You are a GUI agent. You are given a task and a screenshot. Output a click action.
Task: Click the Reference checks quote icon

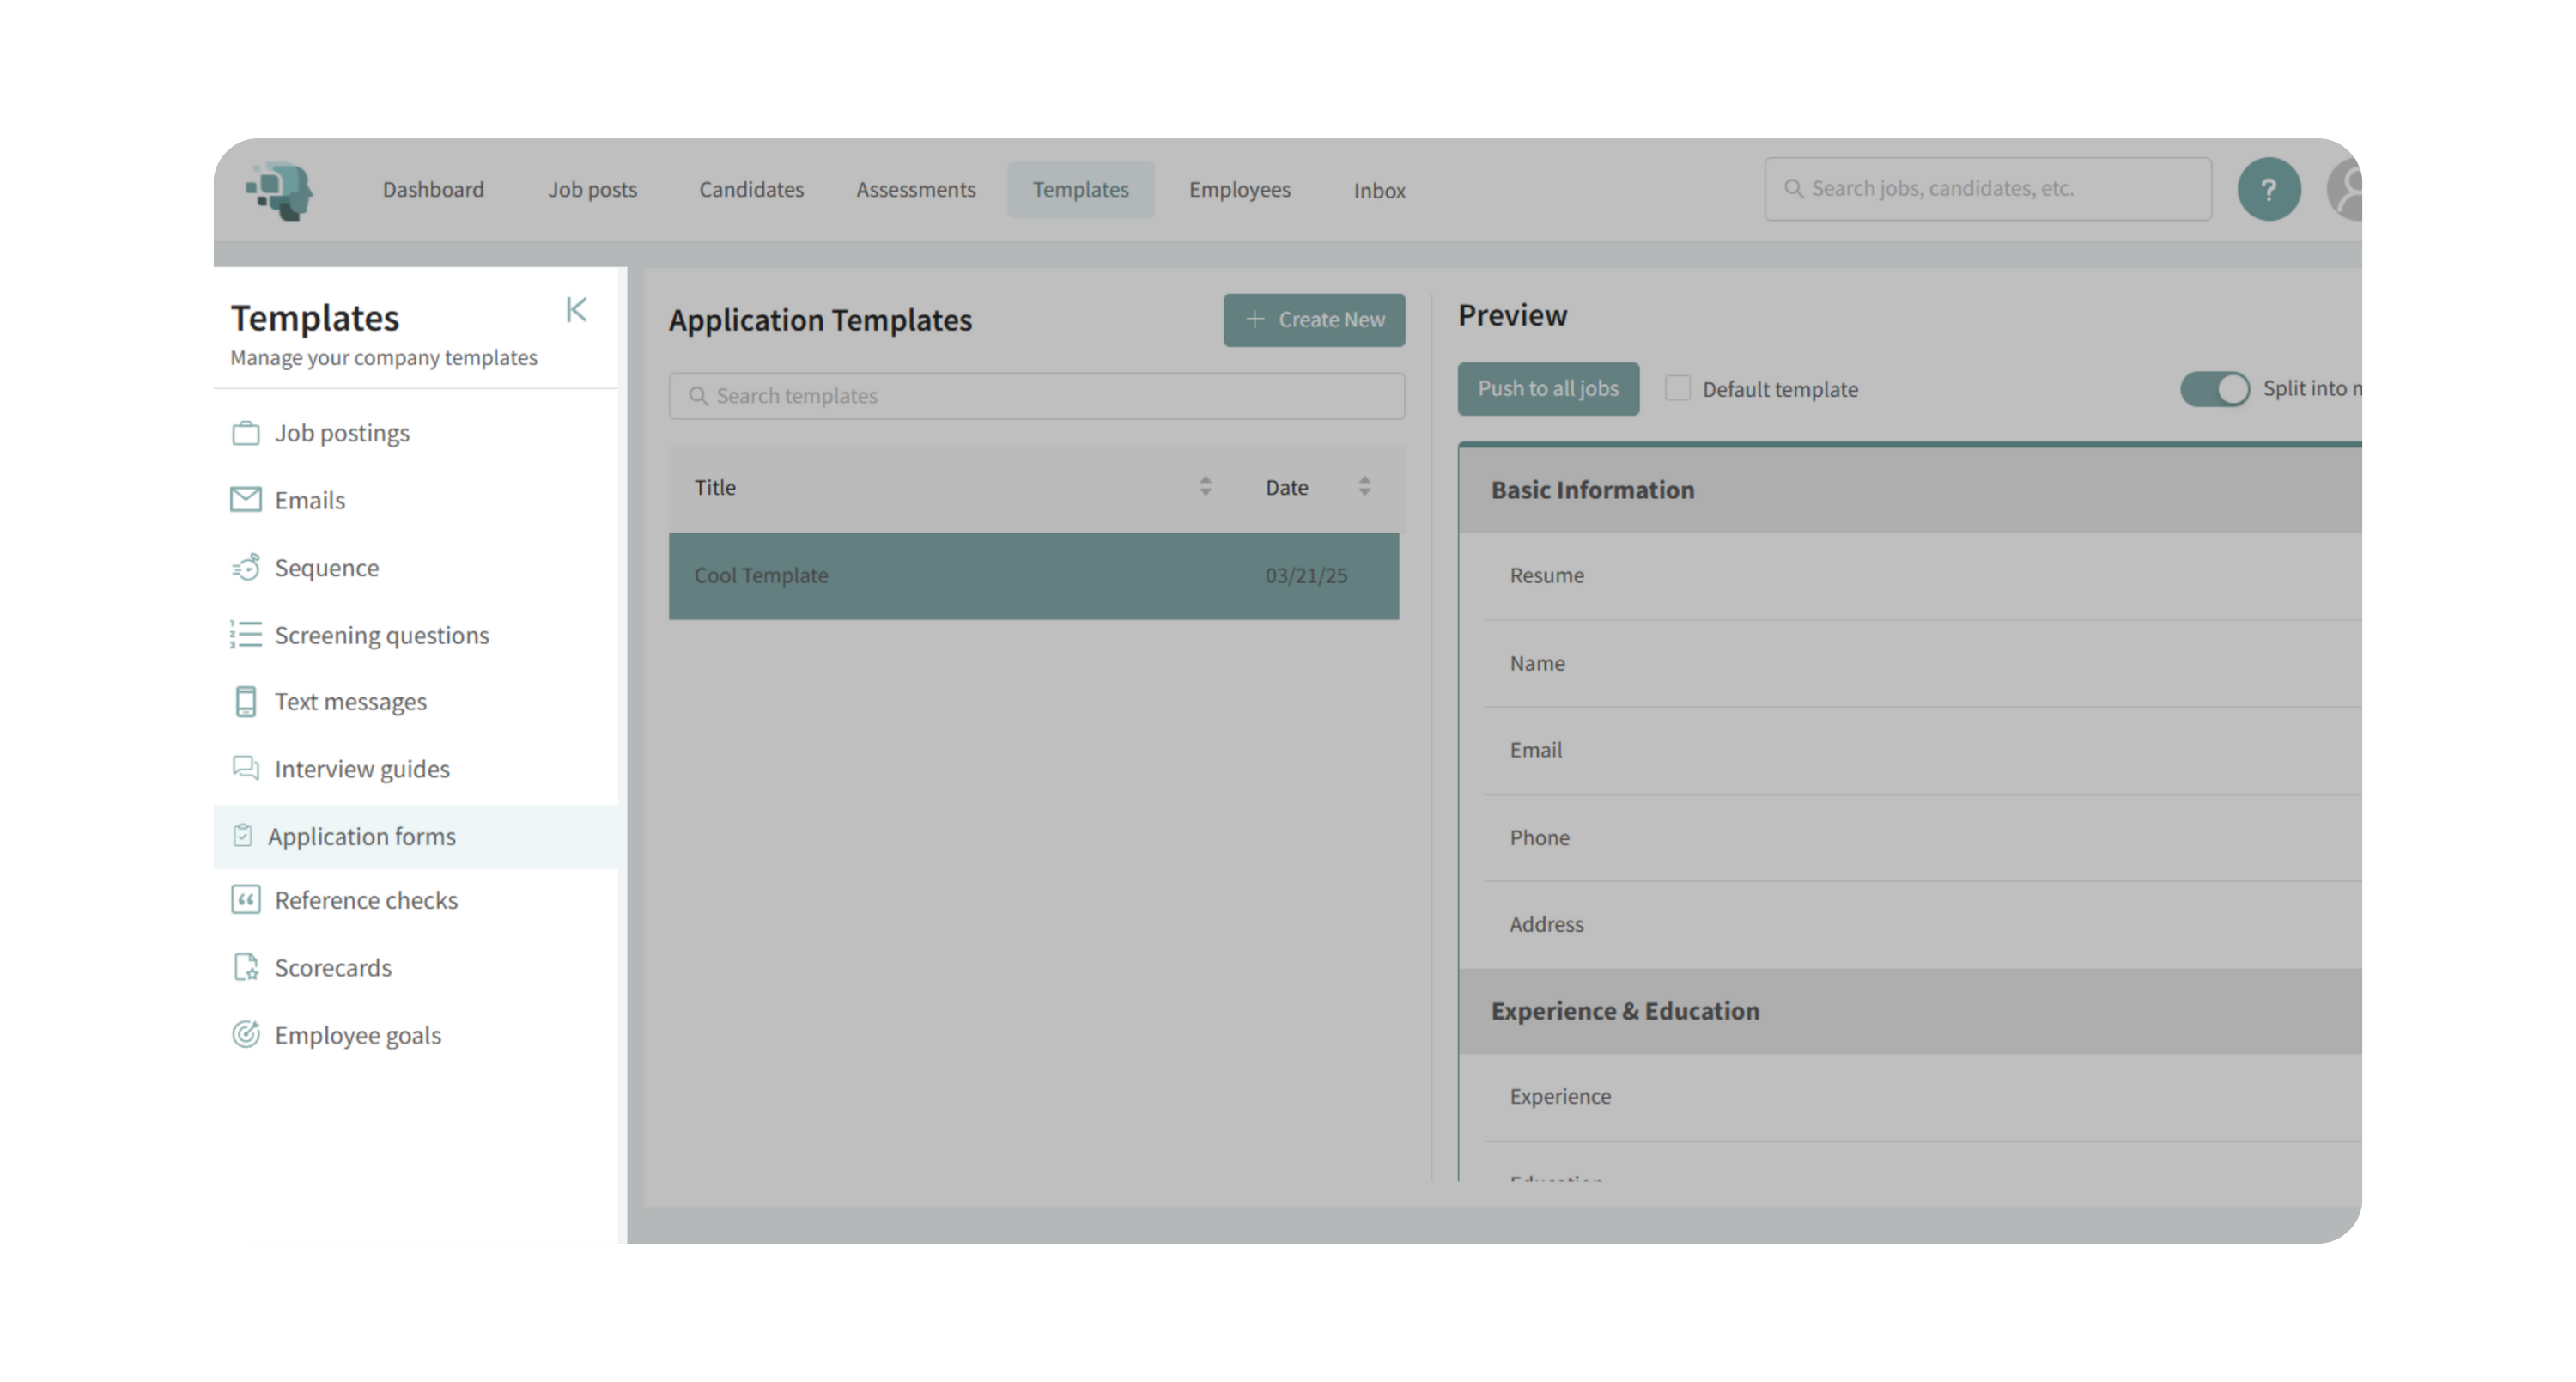click(245, 900)
